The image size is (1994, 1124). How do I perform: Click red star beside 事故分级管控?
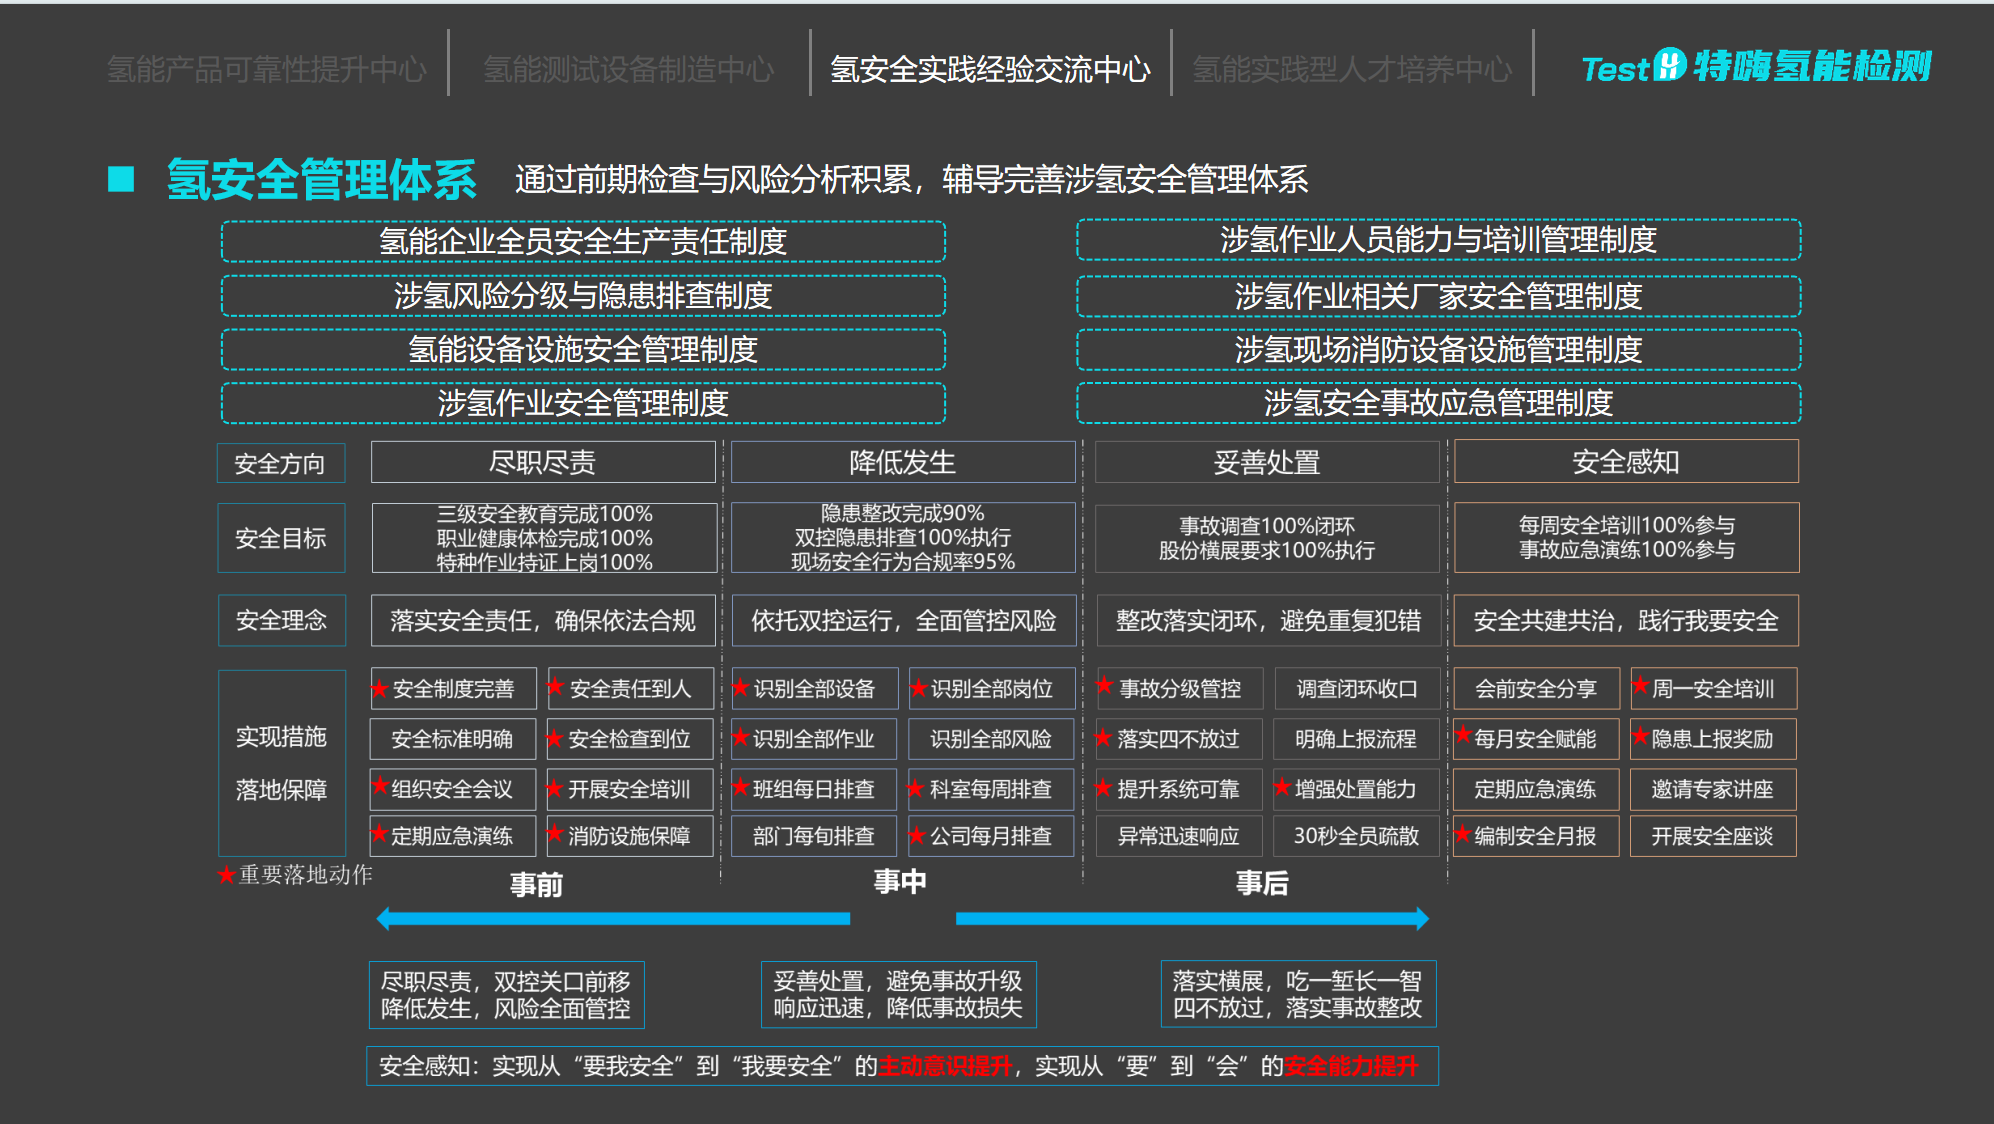coord(1104,685)
